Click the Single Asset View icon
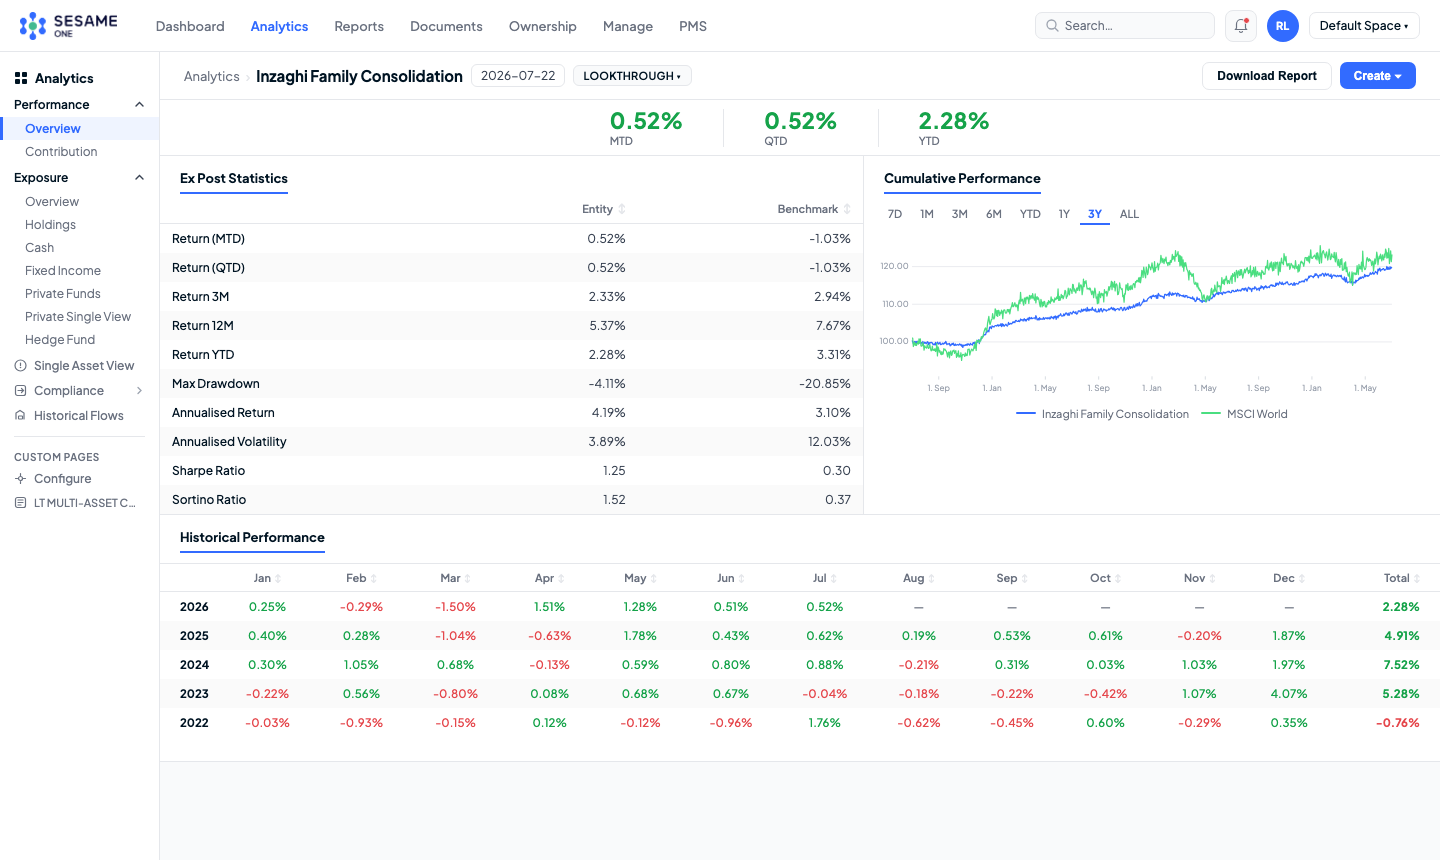The image size is (1440, 860). point(20,366)
